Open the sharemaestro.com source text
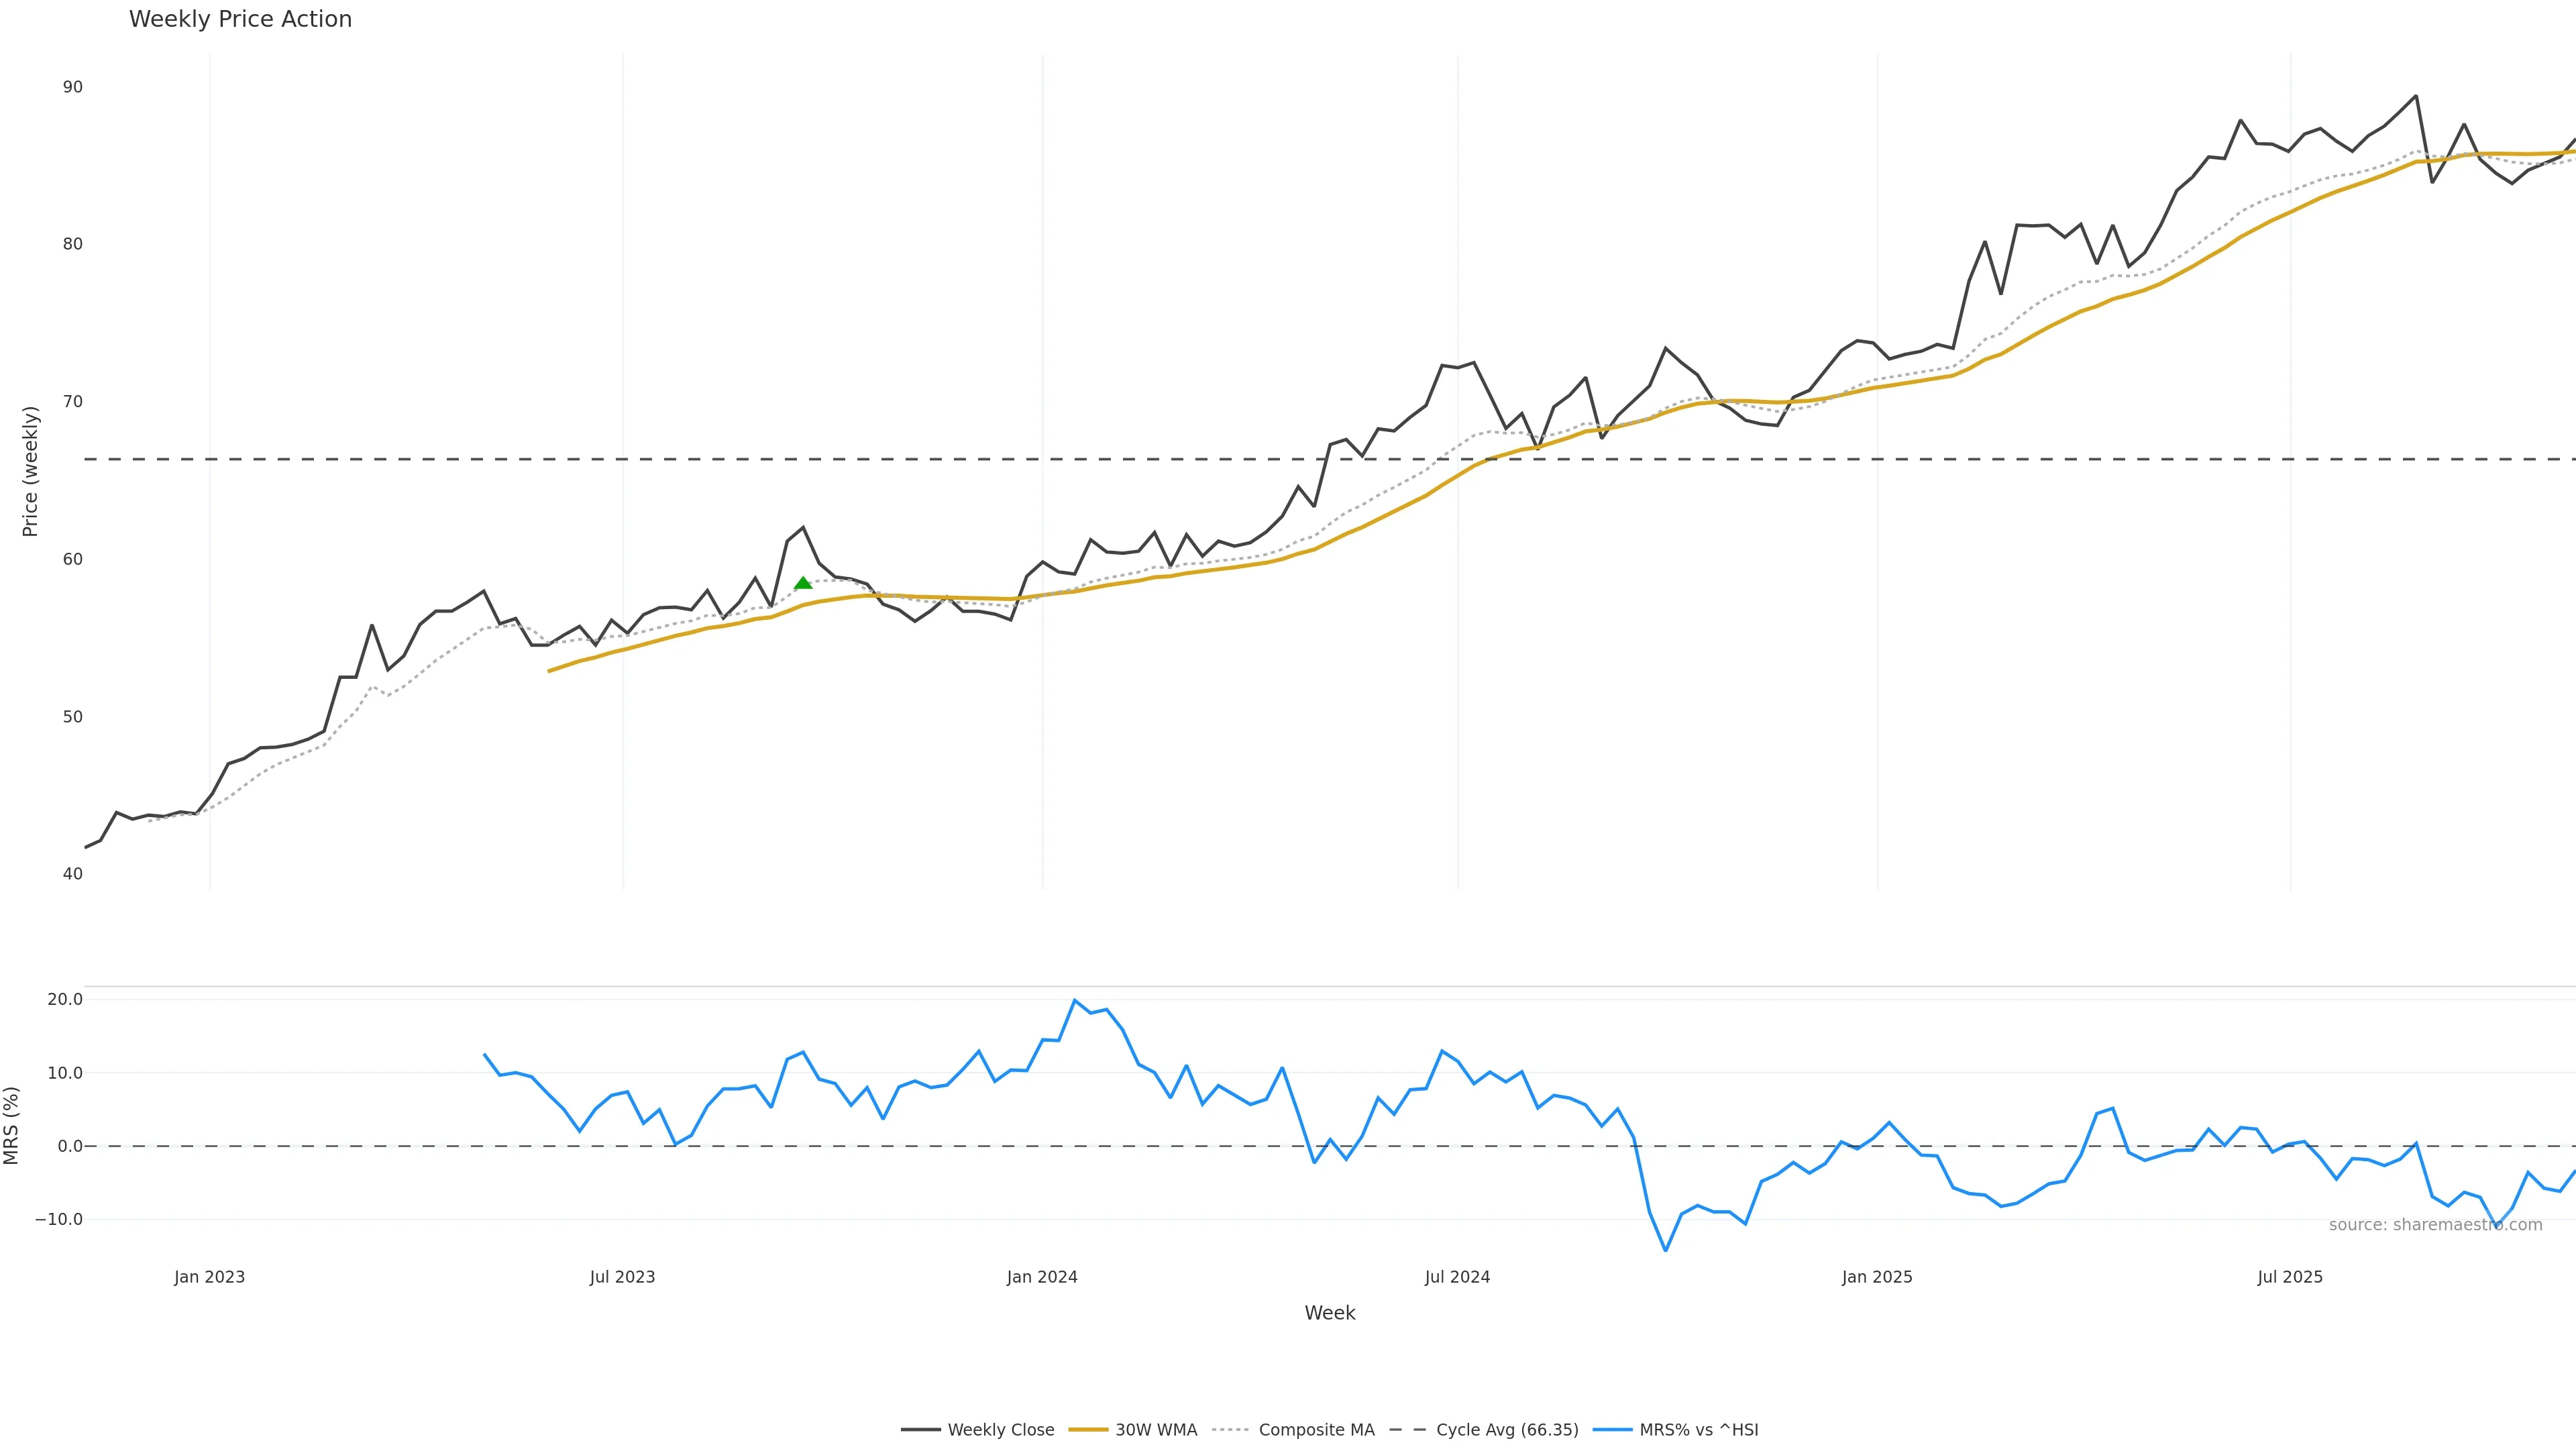The height and width of the screenshot is (1449, 2576). pos(2435,1225)
